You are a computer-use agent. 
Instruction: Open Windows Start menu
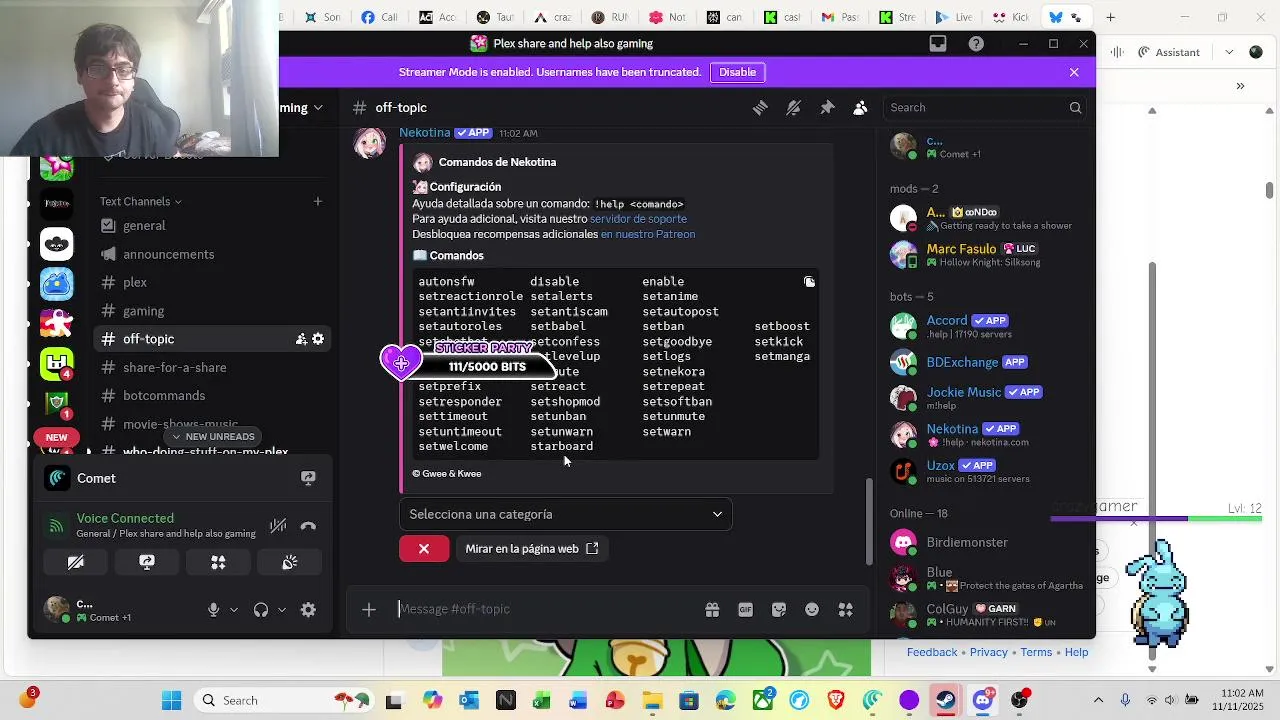(x=172, y=700)
